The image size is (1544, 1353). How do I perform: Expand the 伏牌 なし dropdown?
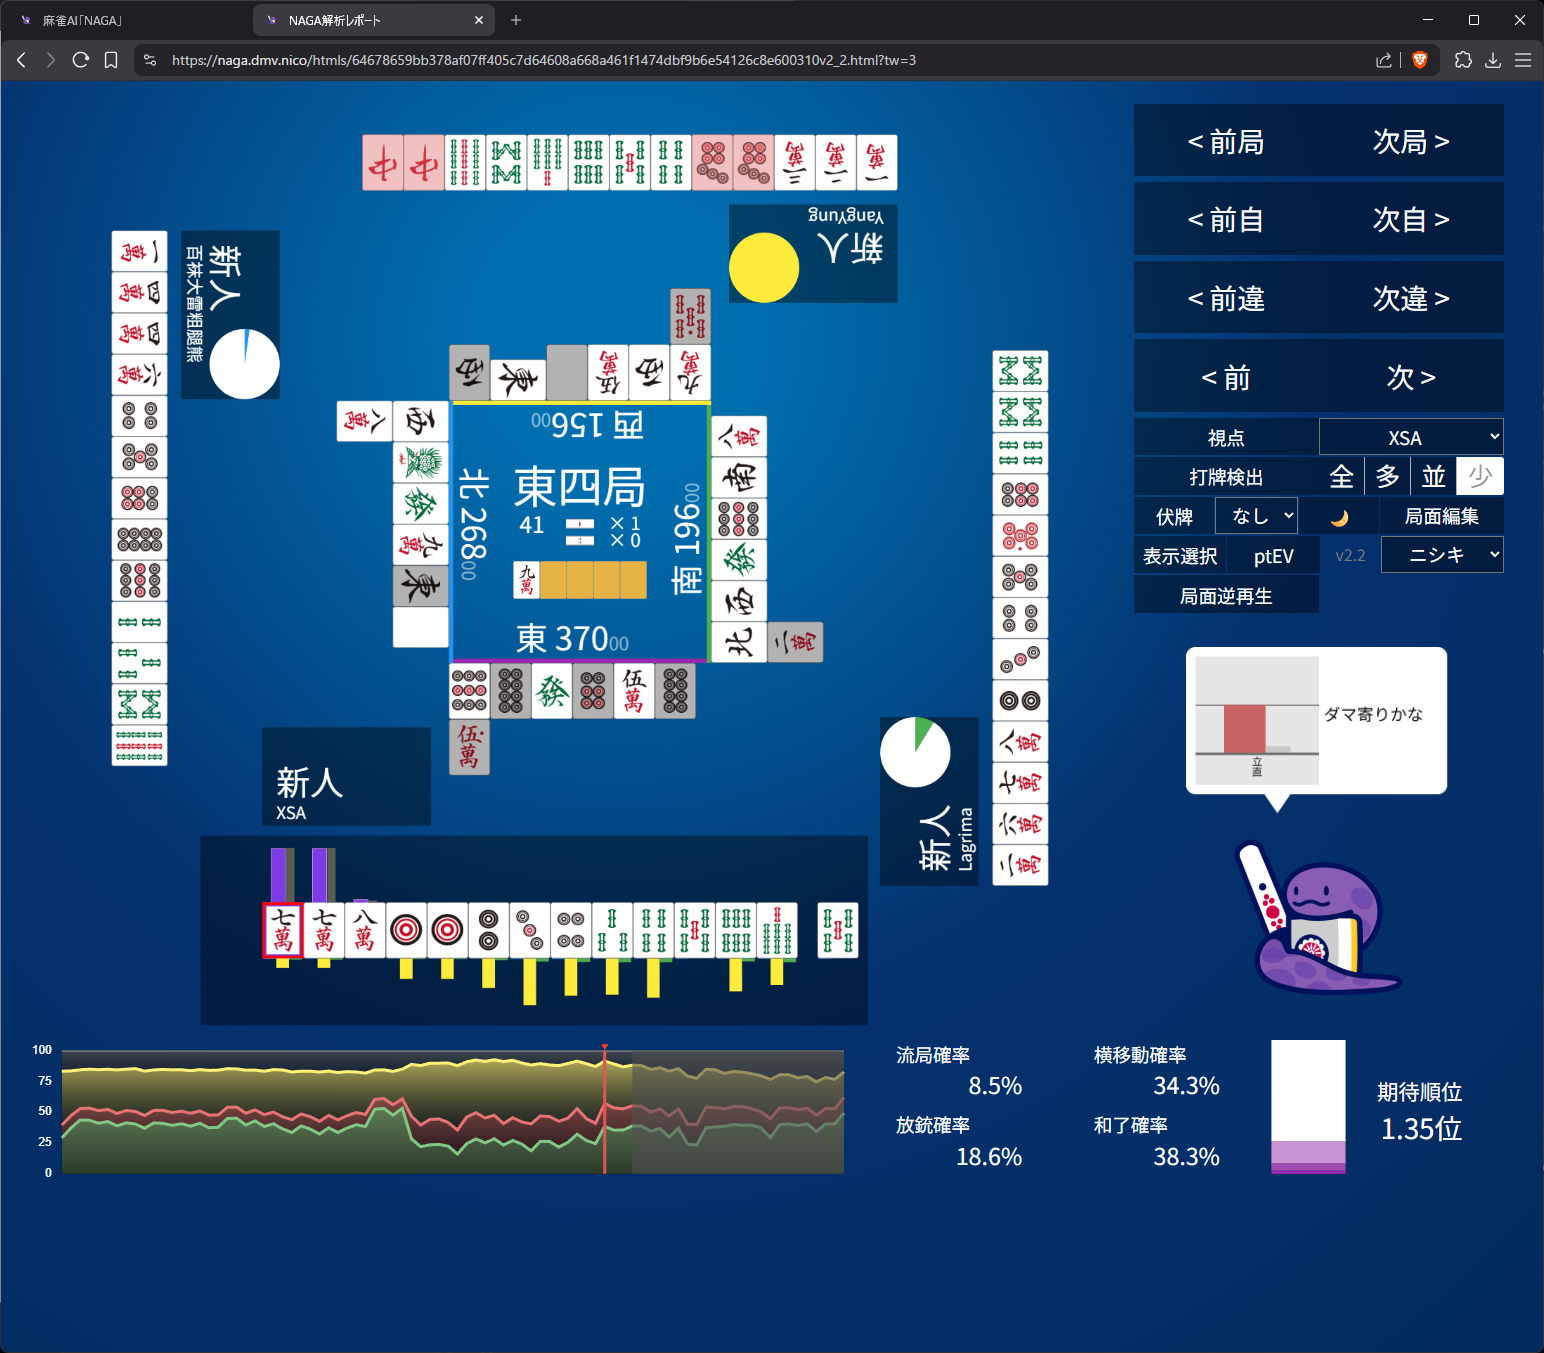pyautogui.click(x=1256, y=516)
